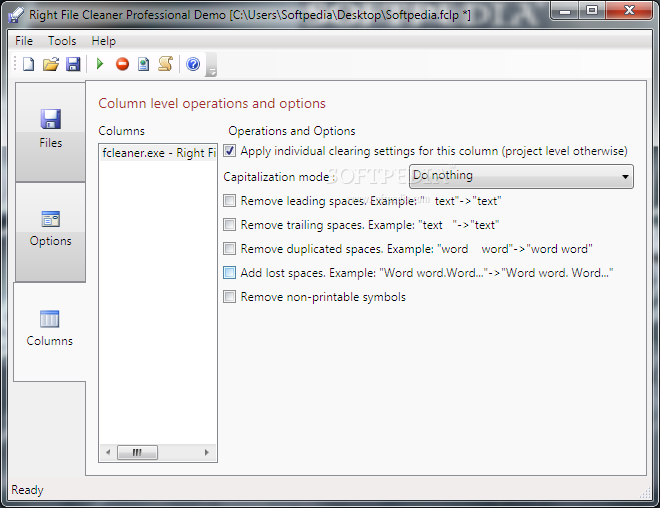The image size is (660, 508).
Task: Switch to the Files side tab
Action: pos(51,132)
